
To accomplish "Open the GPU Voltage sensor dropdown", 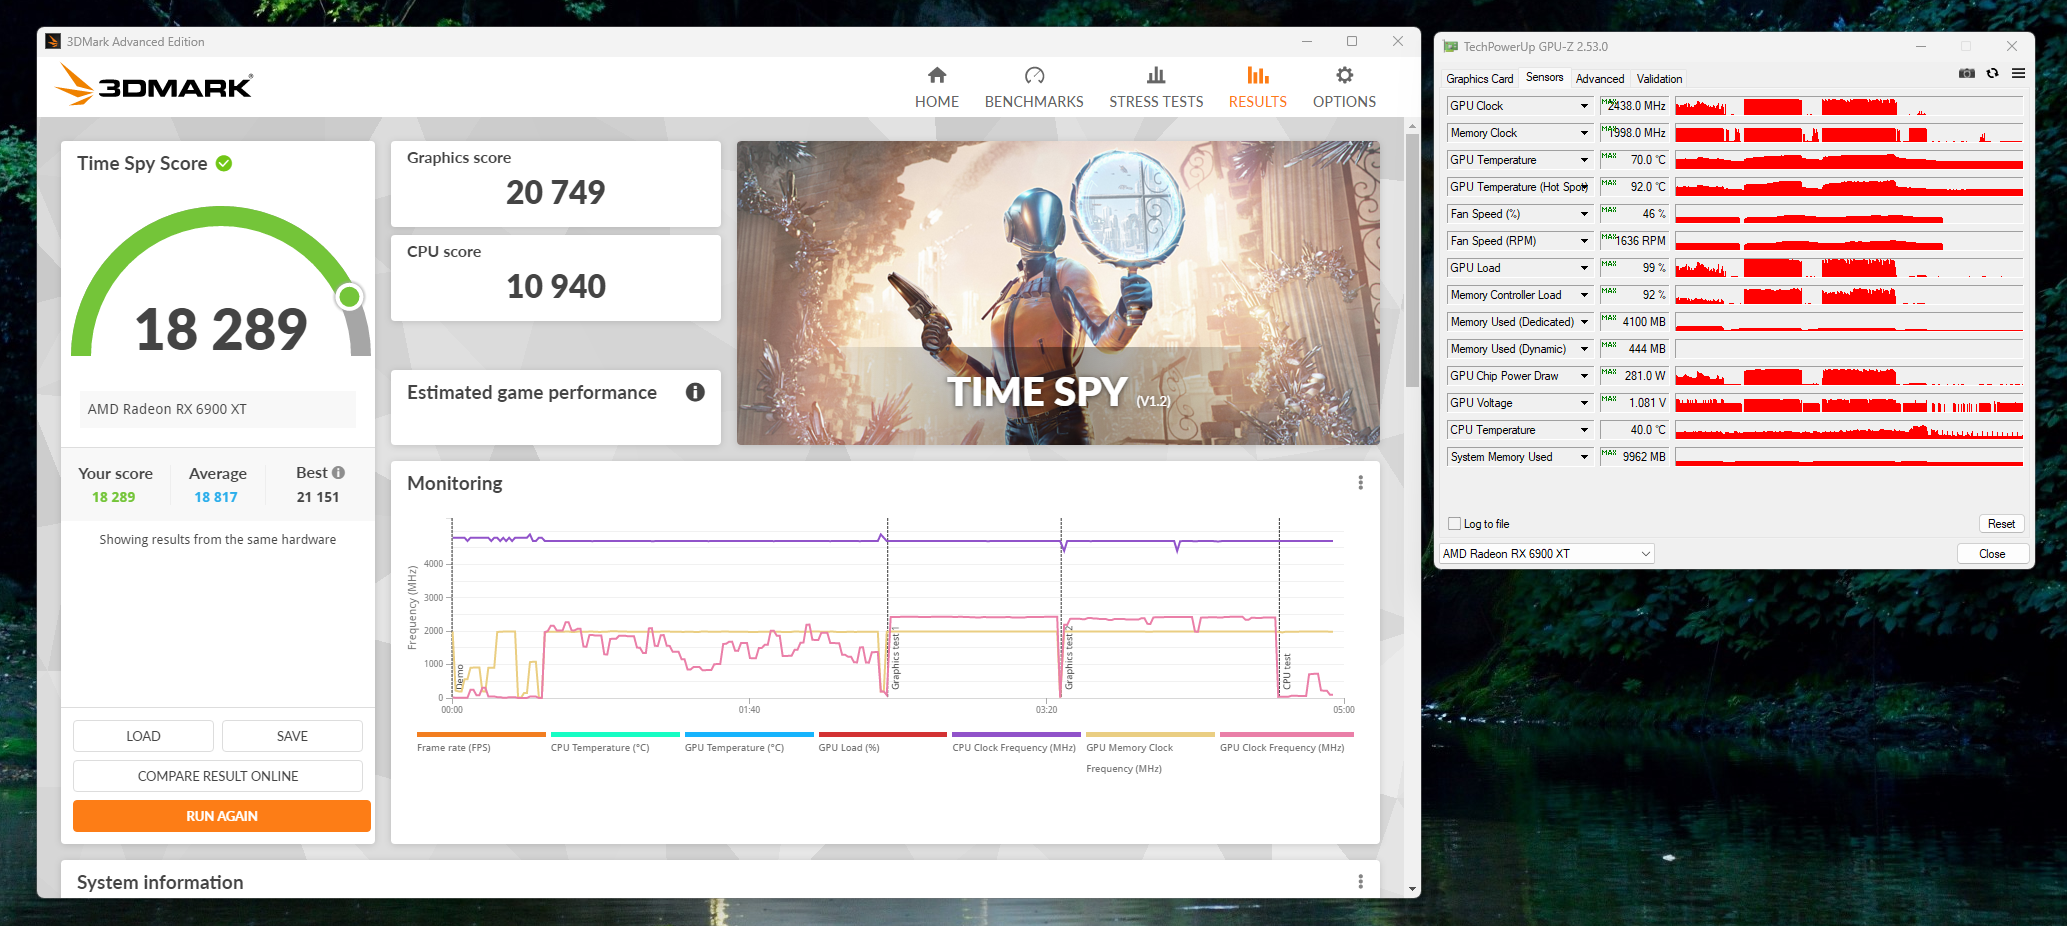I will pos(1584,403).
